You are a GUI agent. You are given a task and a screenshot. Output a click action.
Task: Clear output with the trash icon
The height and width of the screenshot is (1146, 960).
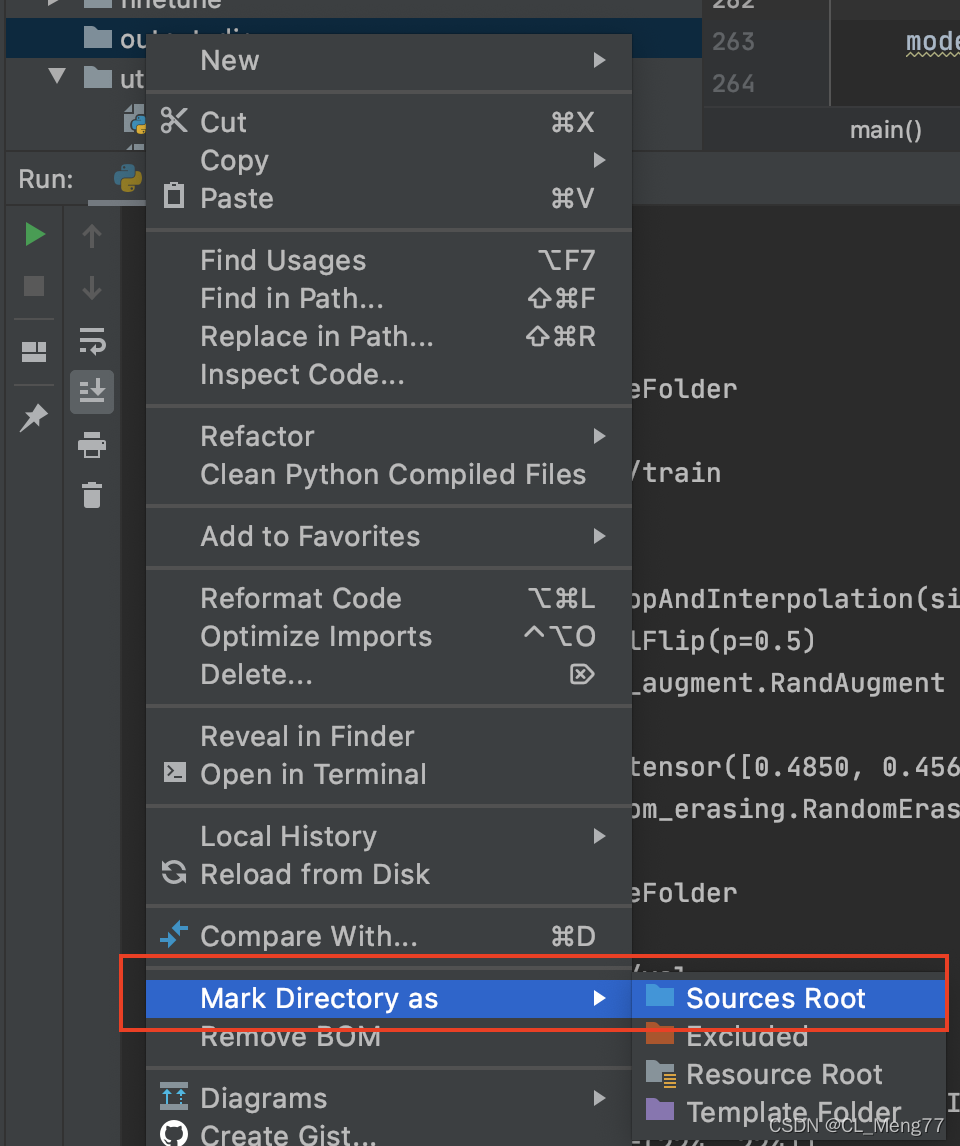point(92,495)
